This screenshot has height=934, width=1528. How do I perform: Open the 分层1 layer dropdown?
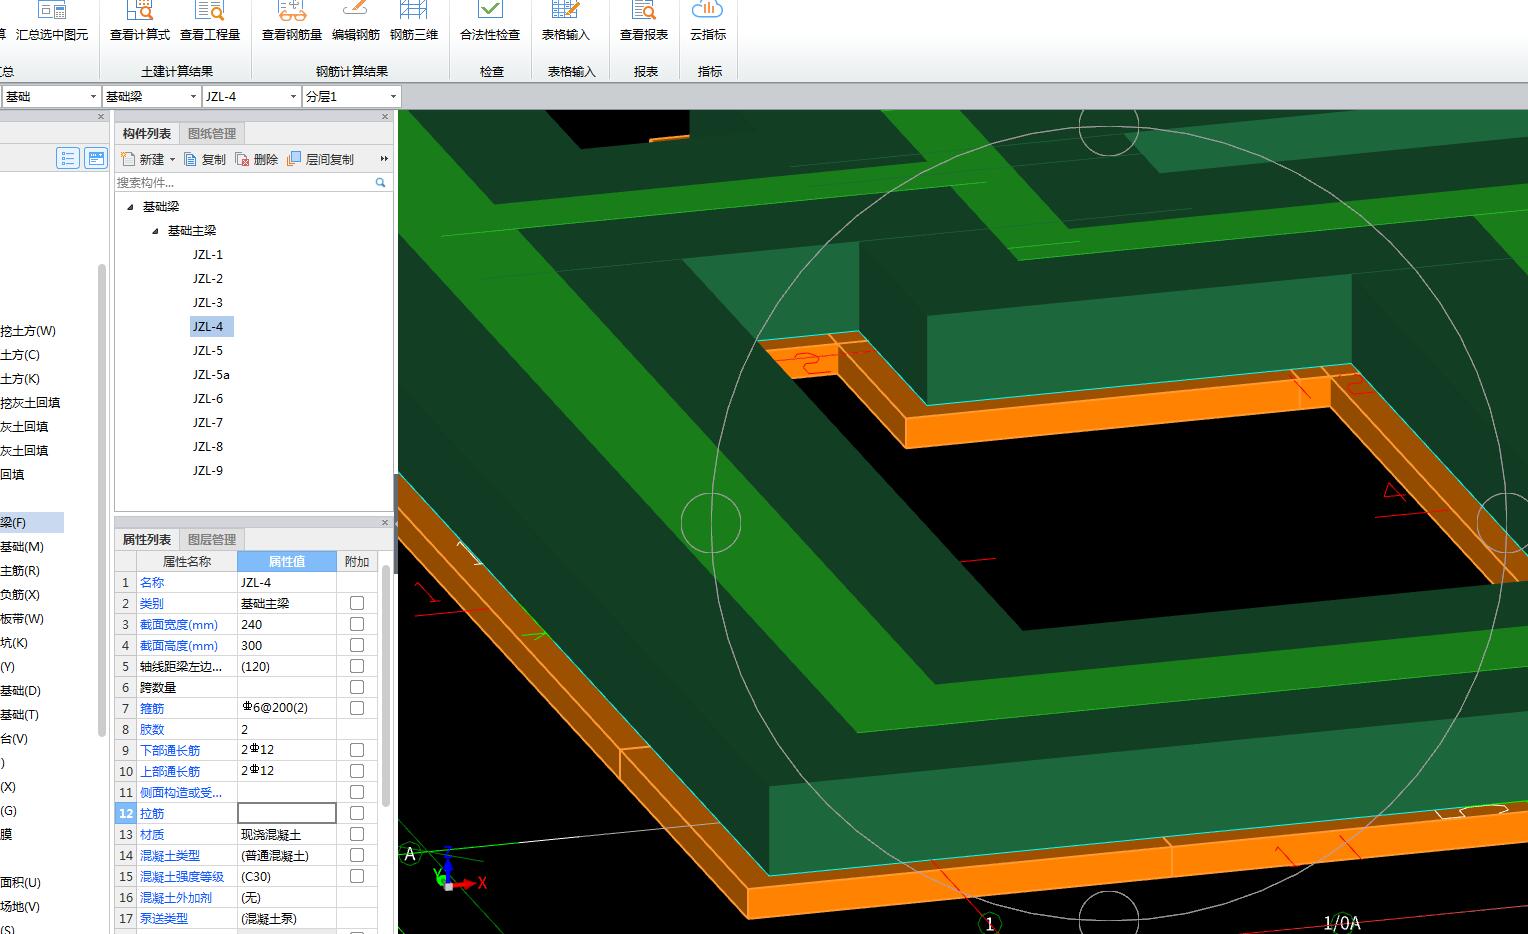point(394,97)
